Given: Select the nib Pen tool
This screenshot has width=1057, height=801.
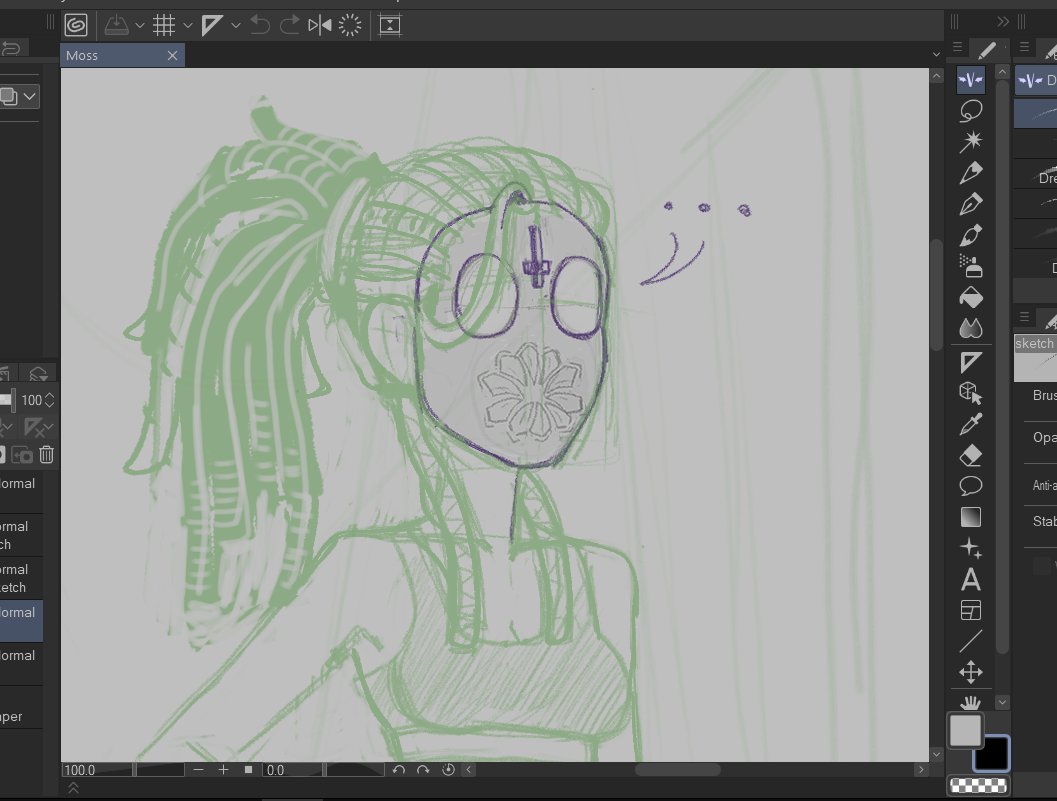Looking at the screenshot, I should click(x=971, y=204).
